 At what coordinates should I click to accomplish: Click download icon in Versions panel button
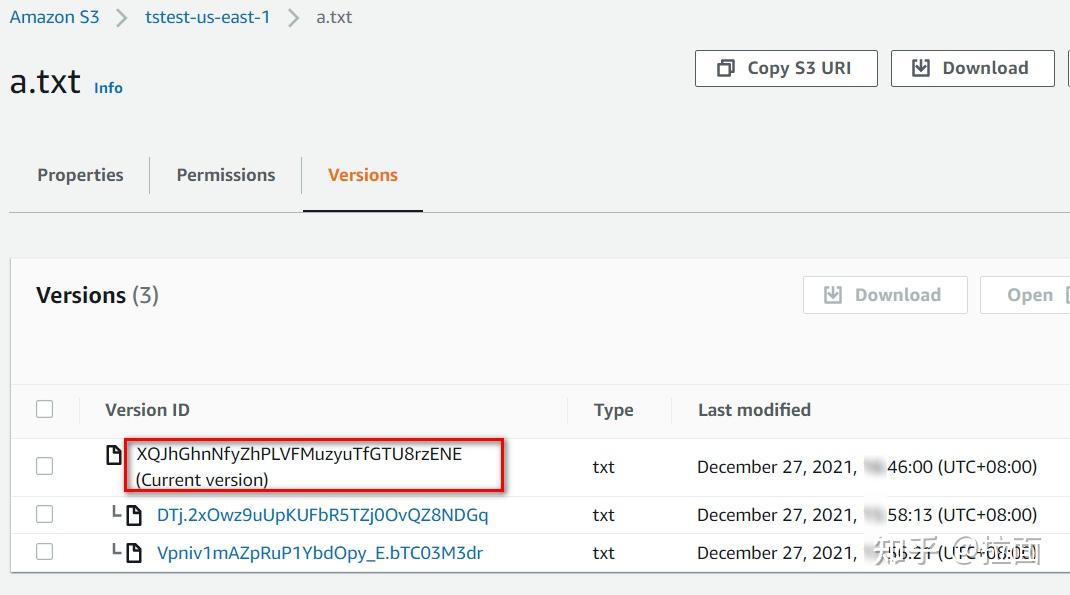[x=833, y=295]
